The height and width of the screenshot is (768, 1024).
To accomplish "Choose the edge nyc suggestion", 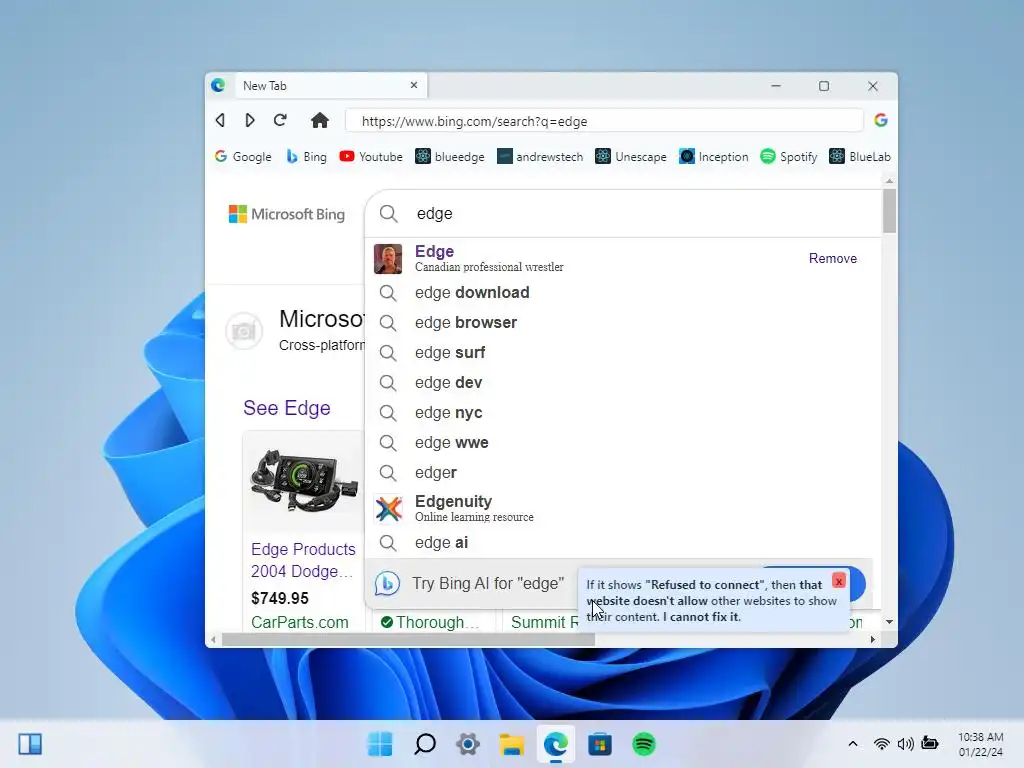I will pyautogui.click(x=624, y=413).
